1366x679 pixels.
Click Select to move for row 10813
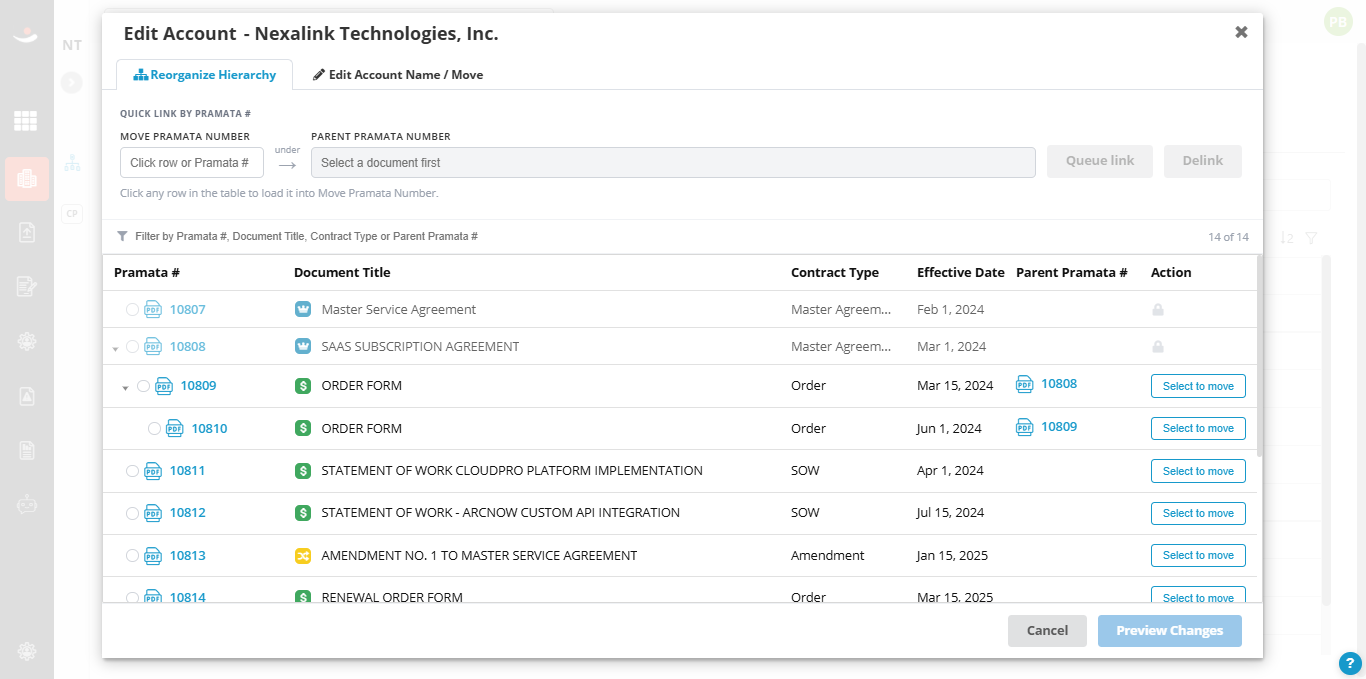pyautogui.click(x=1198, y=555)
